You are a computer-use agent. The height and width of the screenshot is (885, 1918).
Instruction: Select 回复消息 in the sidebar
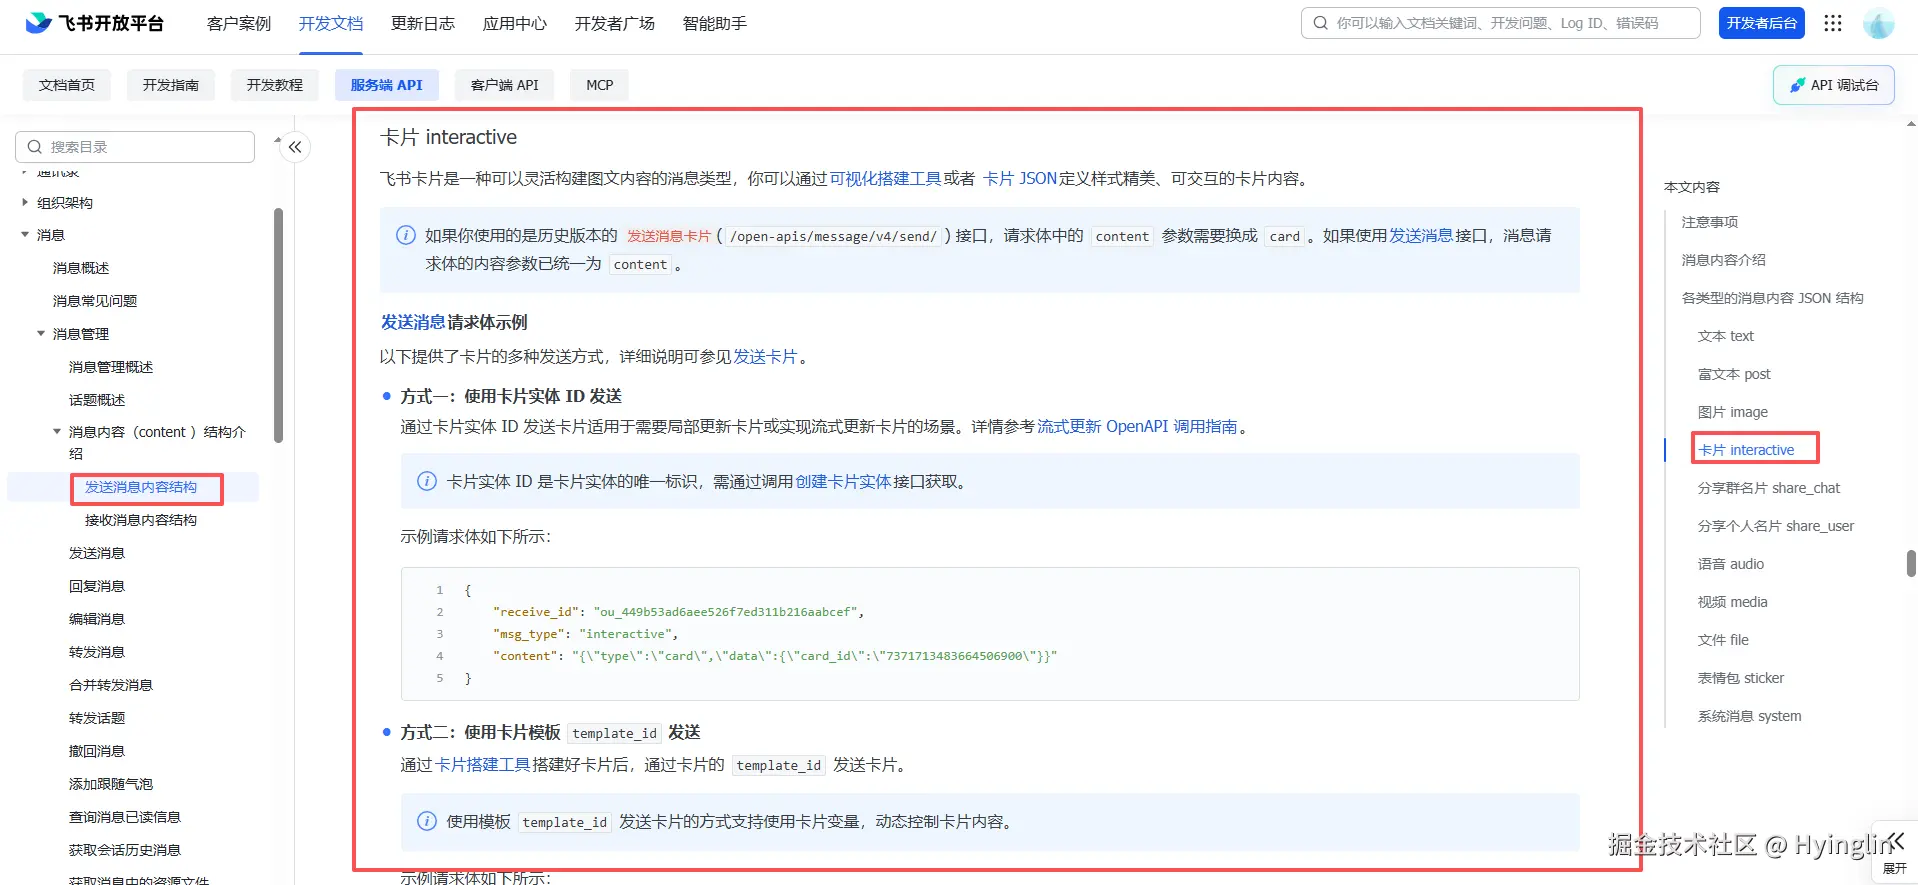(97, 586)
